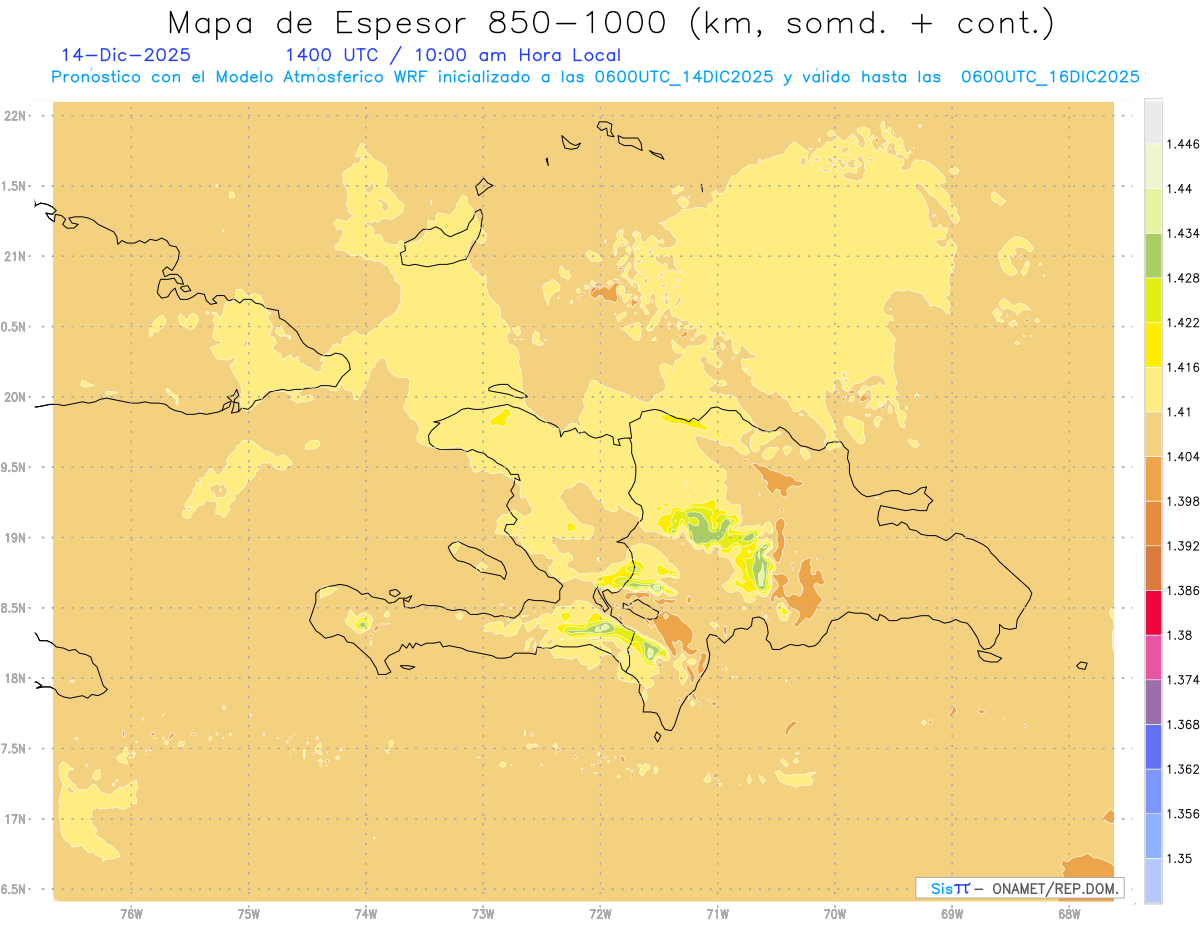The height and width of the screenshot is (927, 1200).
Task: Click the '8.5N' latitude label
Action: click(15, 609)
